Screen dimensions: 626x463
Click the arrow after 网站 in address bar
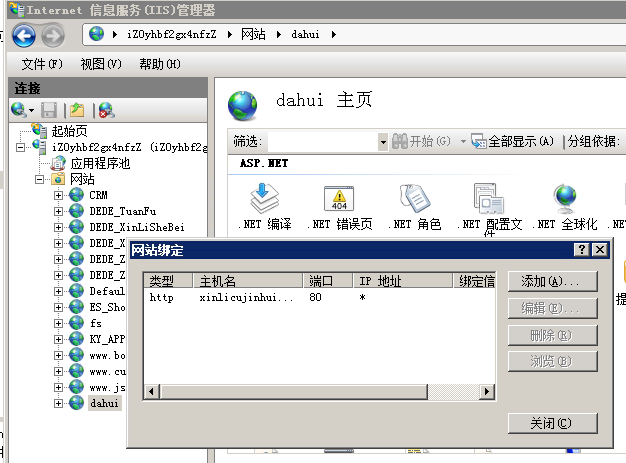point(279,35)
